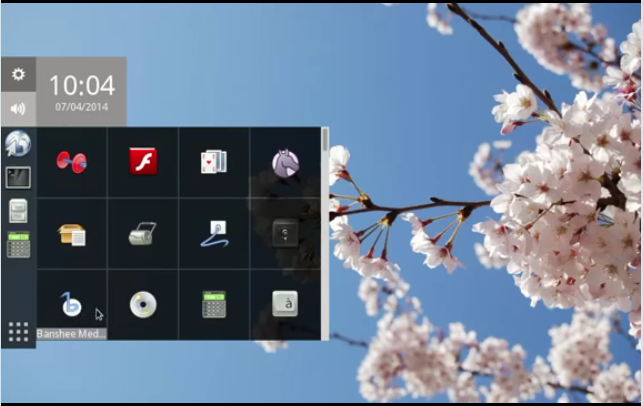The width and height of the screenshot is (643, 406).
Task: Click the 07/04/2014 date text
Action: coord(82,107)
